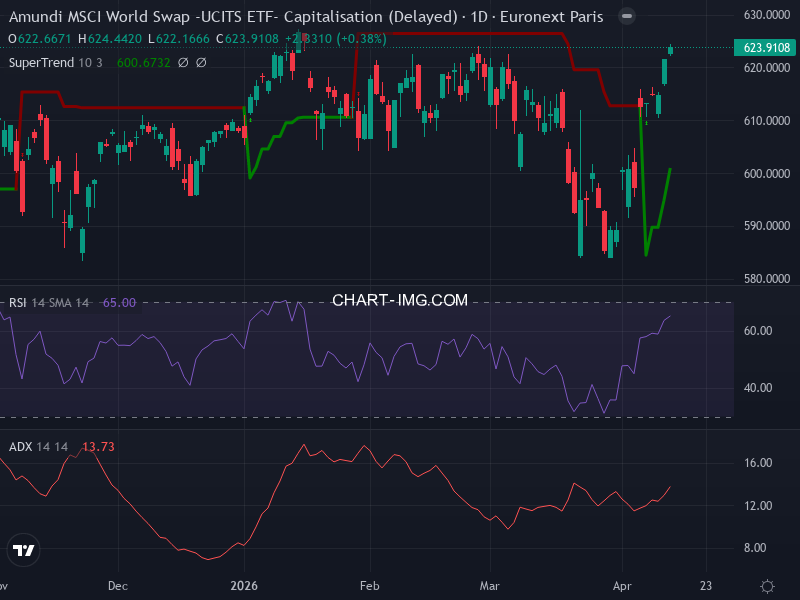Open the Euronext Paris exchange name
Image resolution: width=800 pixels, height=600 pixels.
point(550,17)
